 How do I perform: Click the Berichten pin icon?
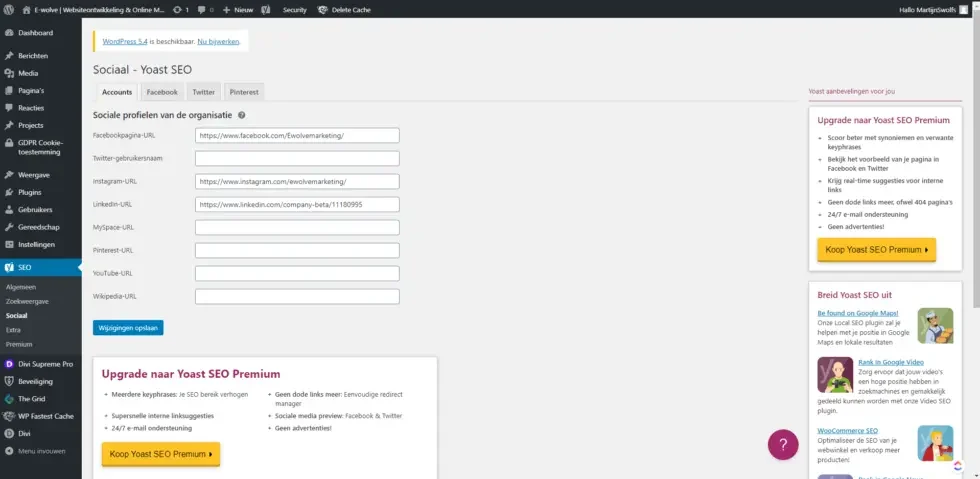pyautogui.click(x=9, y=56)
